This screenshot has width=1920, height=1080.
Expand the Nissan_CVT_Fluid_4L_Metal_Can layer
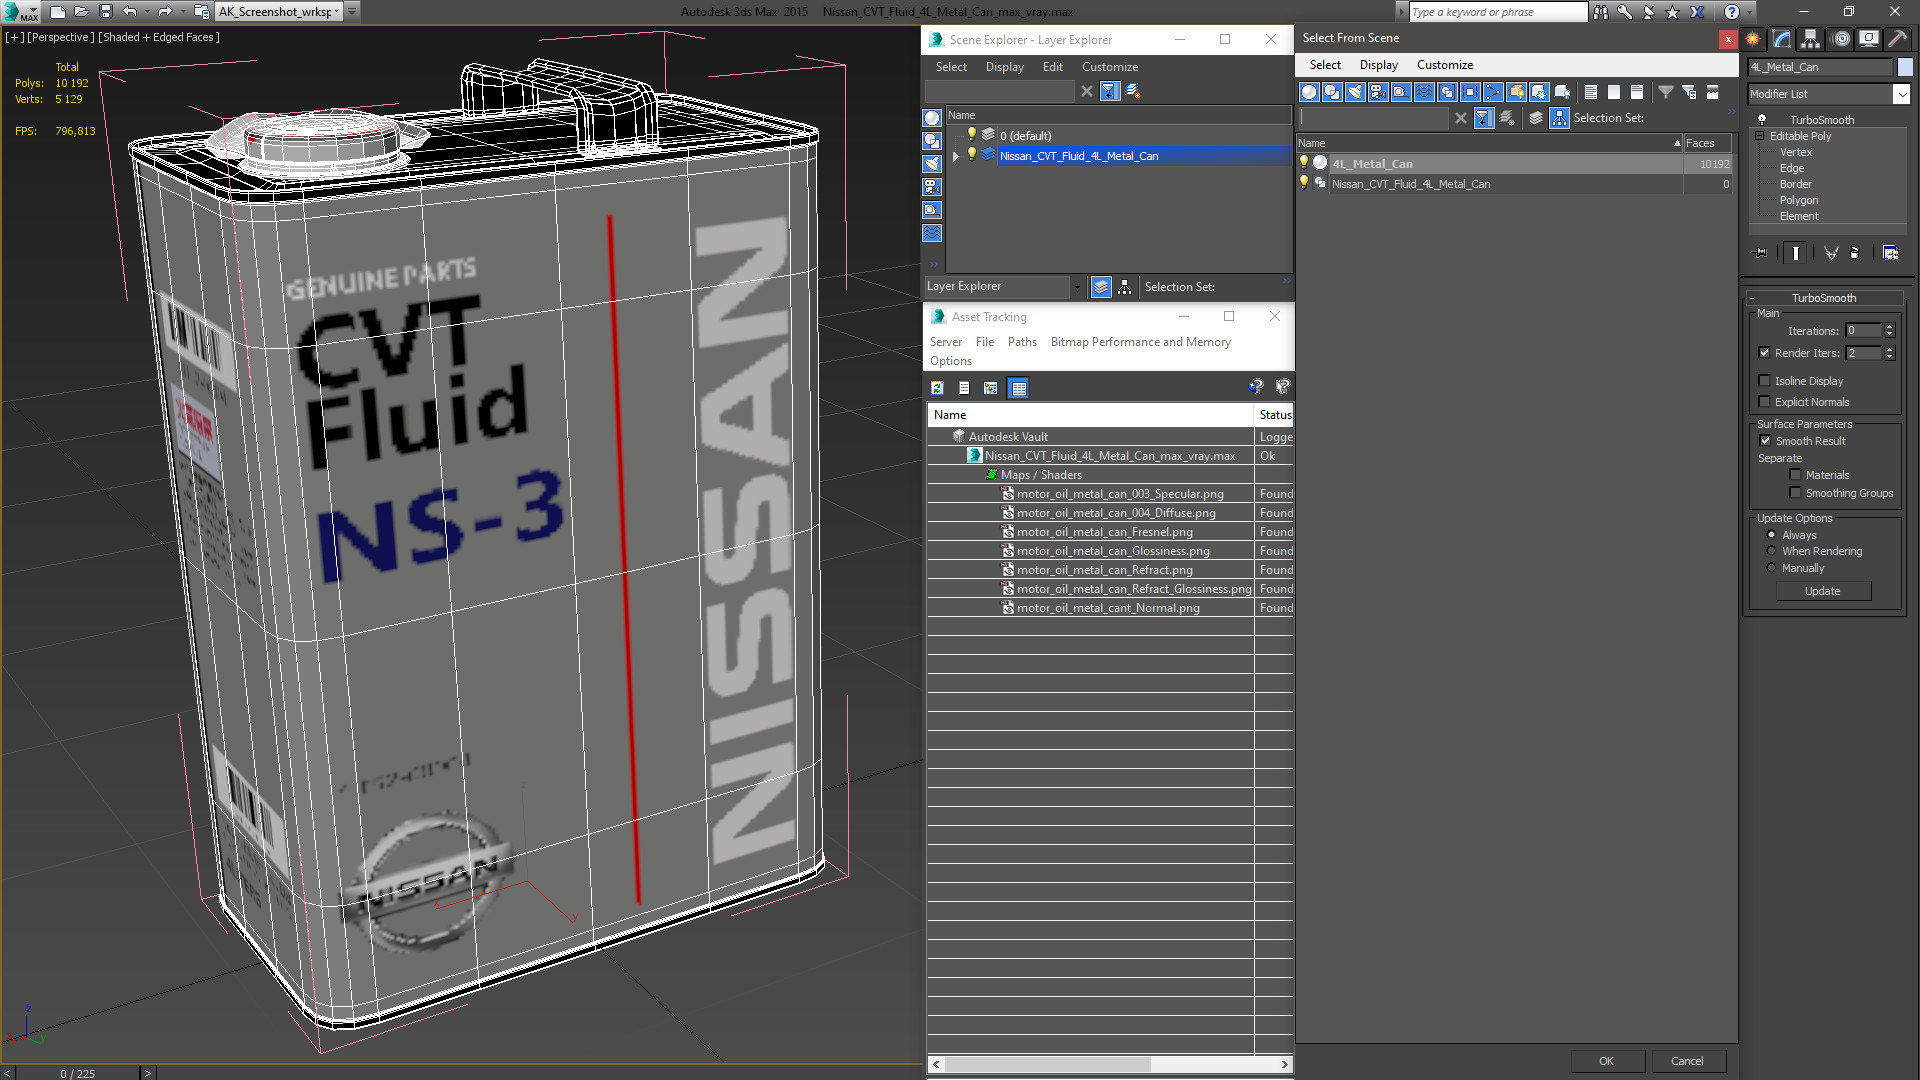956,156
